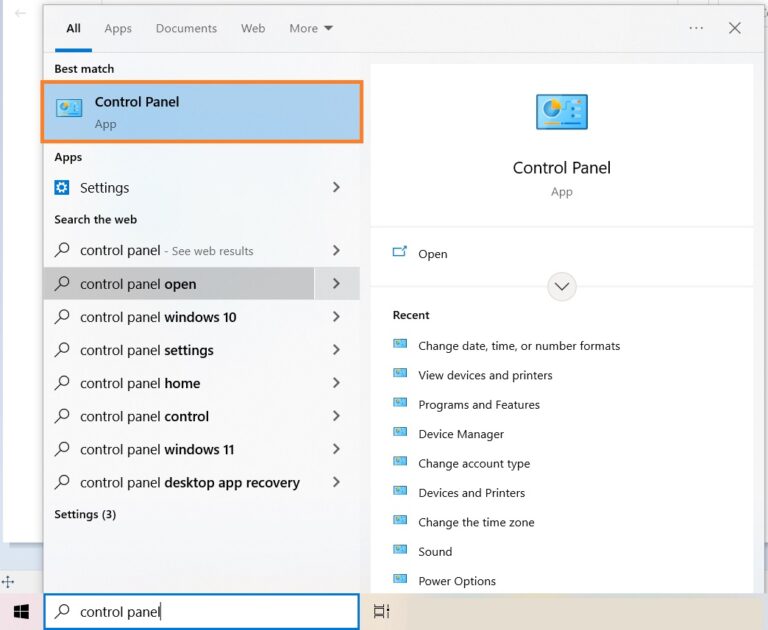
Task: Select the Web filter tab
Action: coord(253,28)
